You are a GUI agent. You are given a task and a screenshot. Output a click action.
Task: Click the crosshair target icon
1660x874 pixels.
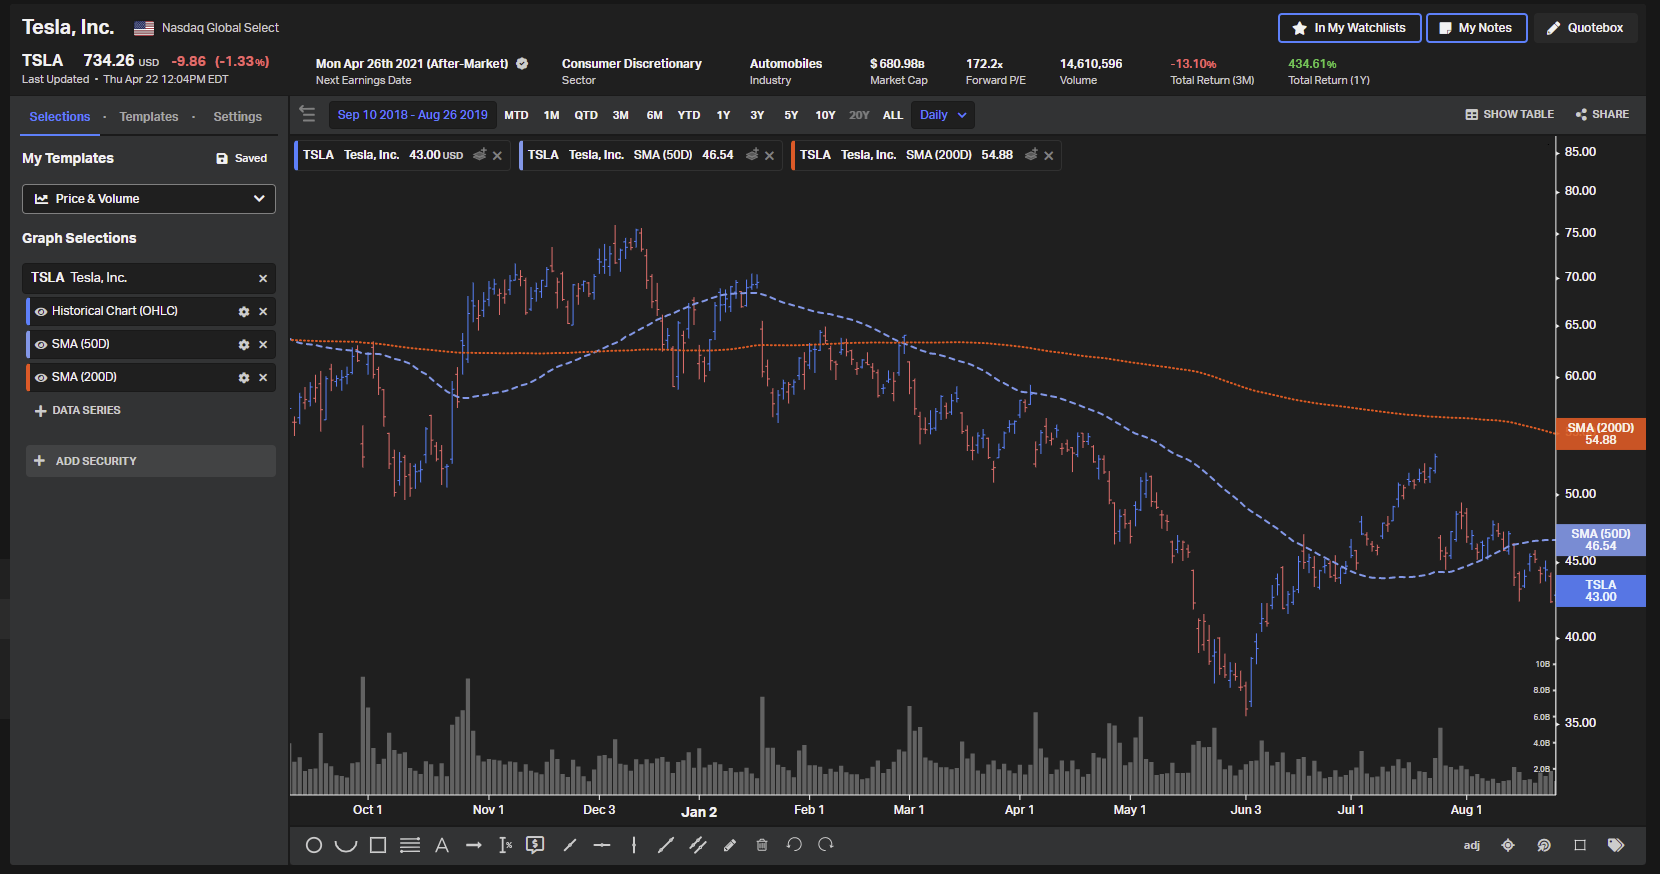click(x=1508, y=845)
